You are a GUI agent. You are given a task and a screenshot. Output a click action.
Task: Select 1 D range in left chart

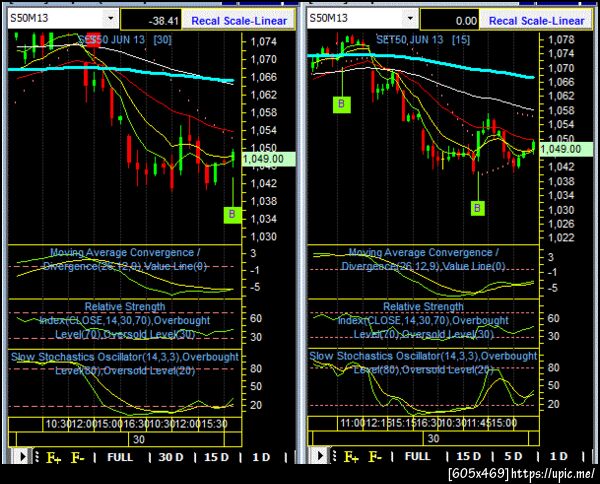tap(261, 457)
